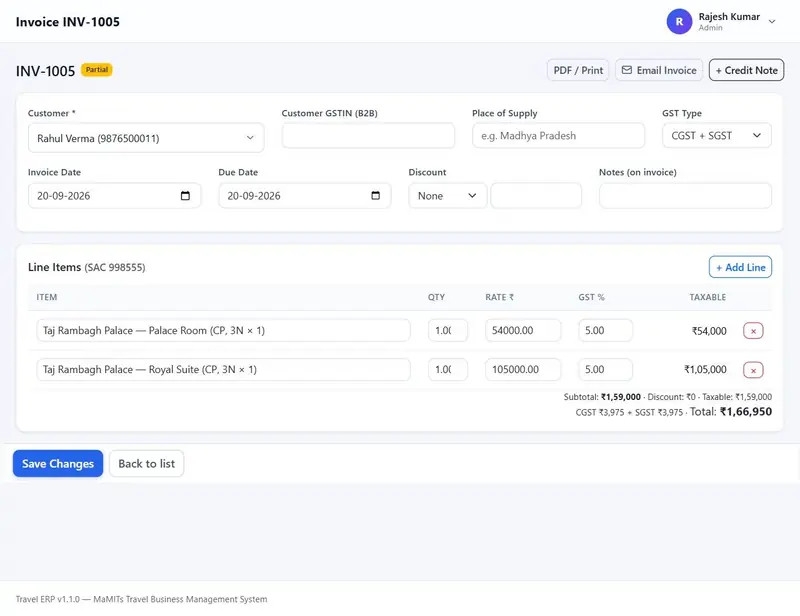The image size is (800, 616).
Task: Edit the Royal Suite item description
Action: tap(223, 369)
